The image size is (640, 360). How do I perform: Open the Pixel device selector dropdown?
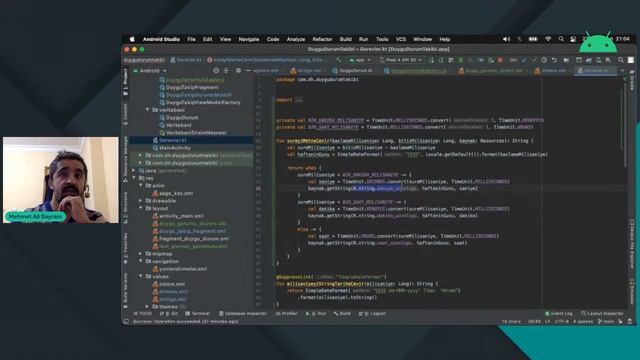tap(400, 60)
